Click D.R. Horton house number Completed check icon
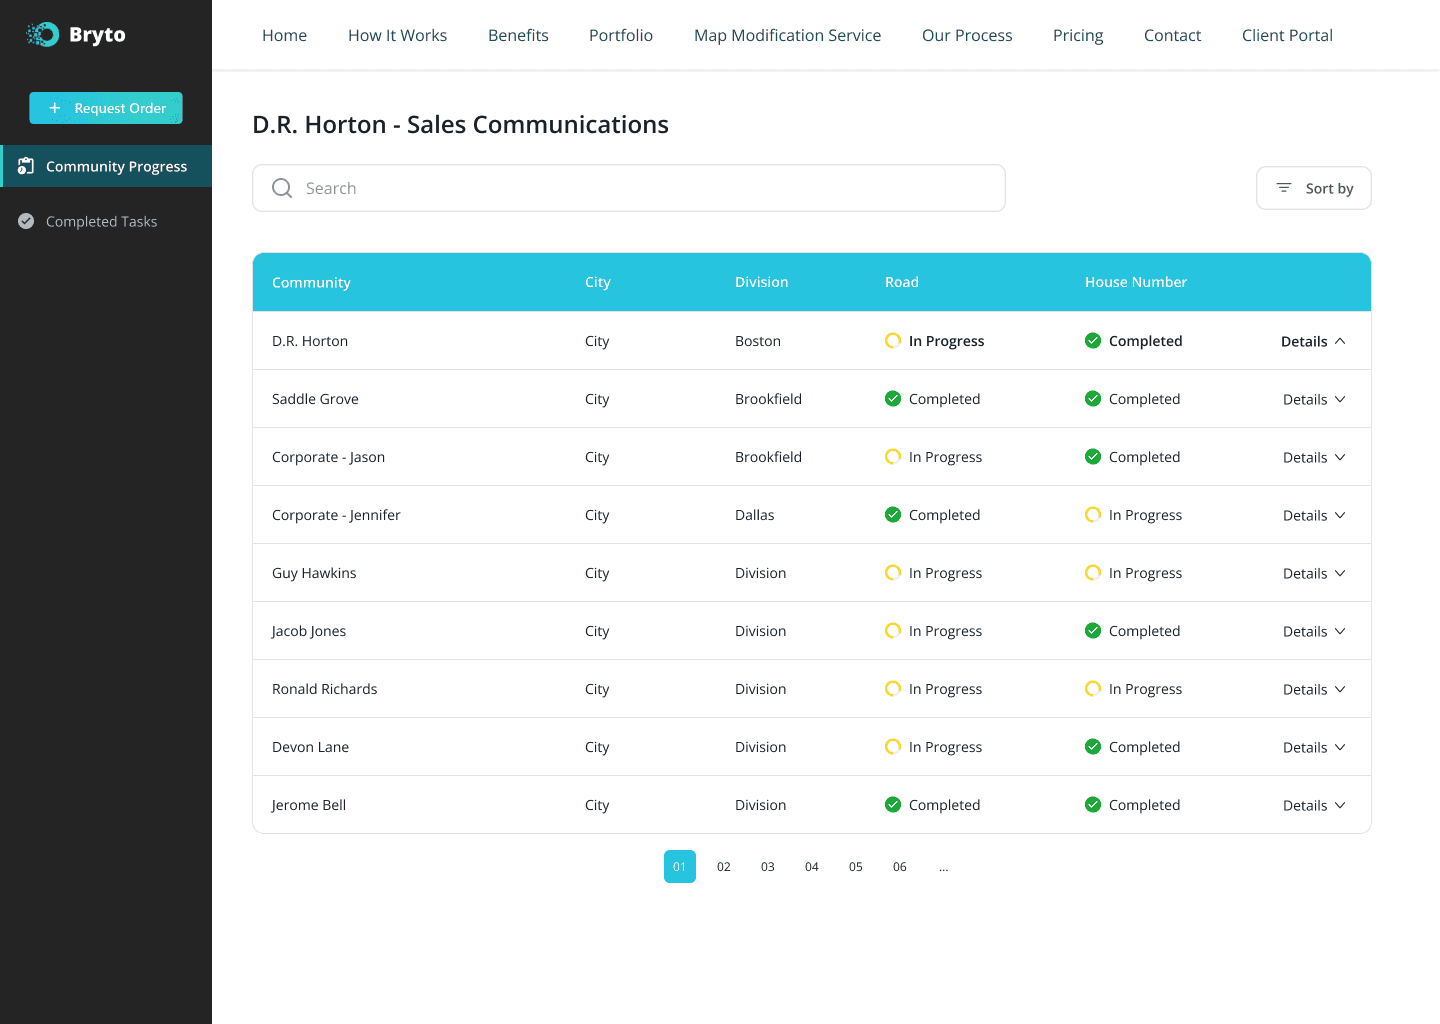 click(x=1093, y=341)
